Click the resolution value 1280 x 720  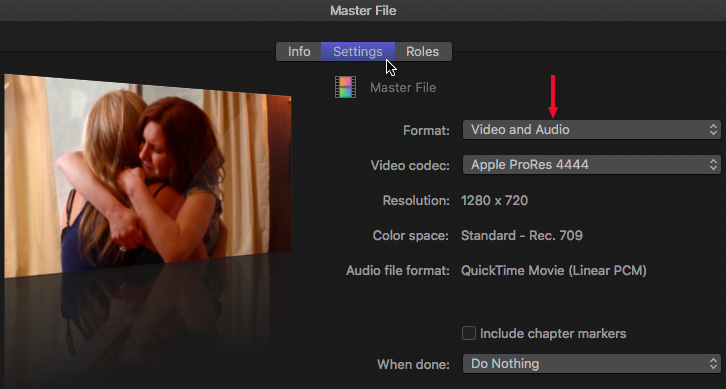coord(494,201)
